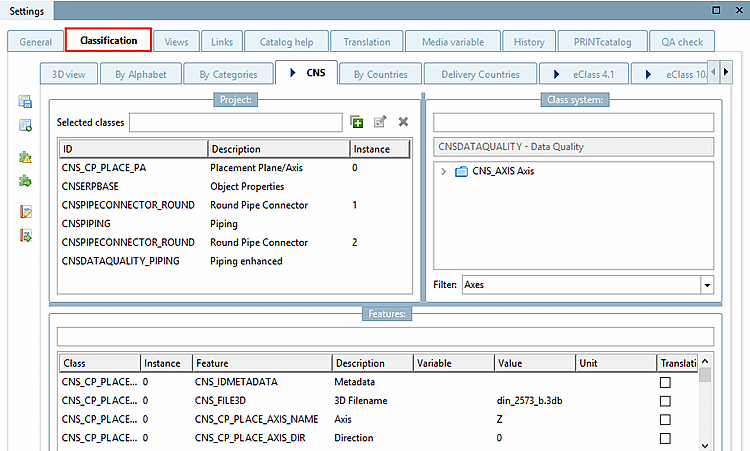750x451 pixels.
Task: Open the Filter dropdown showing Axes
Action: [x=708, y=285]
